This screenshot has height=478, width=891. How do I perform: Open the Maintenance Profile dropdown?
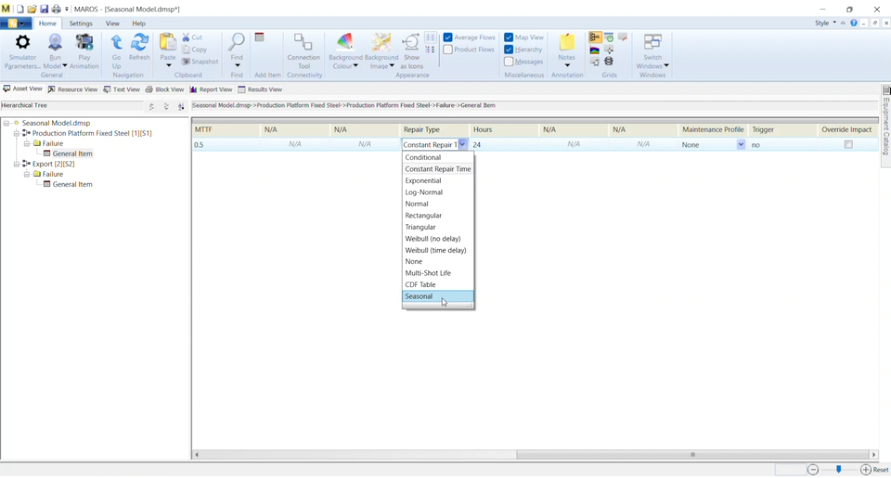[x=740, y=144]
